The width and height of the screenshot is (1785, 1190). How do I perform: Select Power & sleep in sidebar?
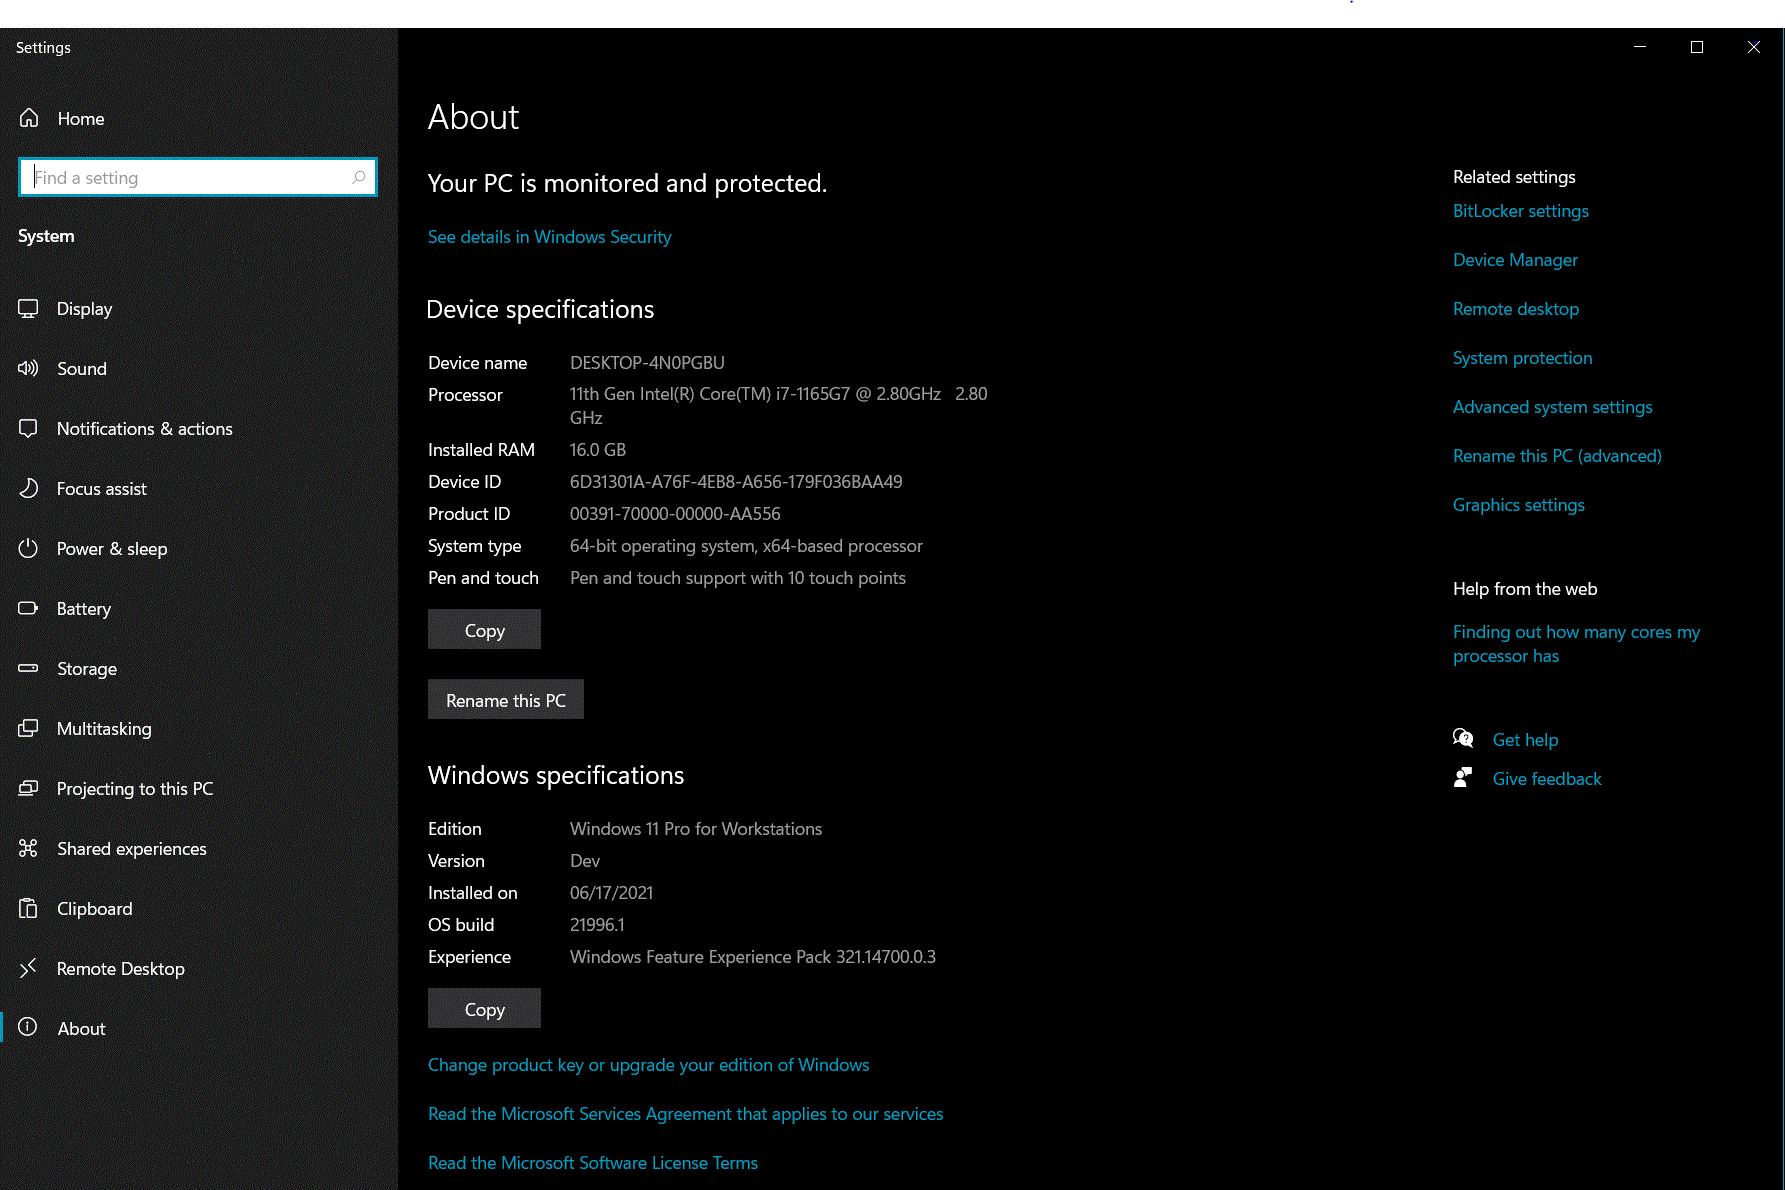point(199,549)
